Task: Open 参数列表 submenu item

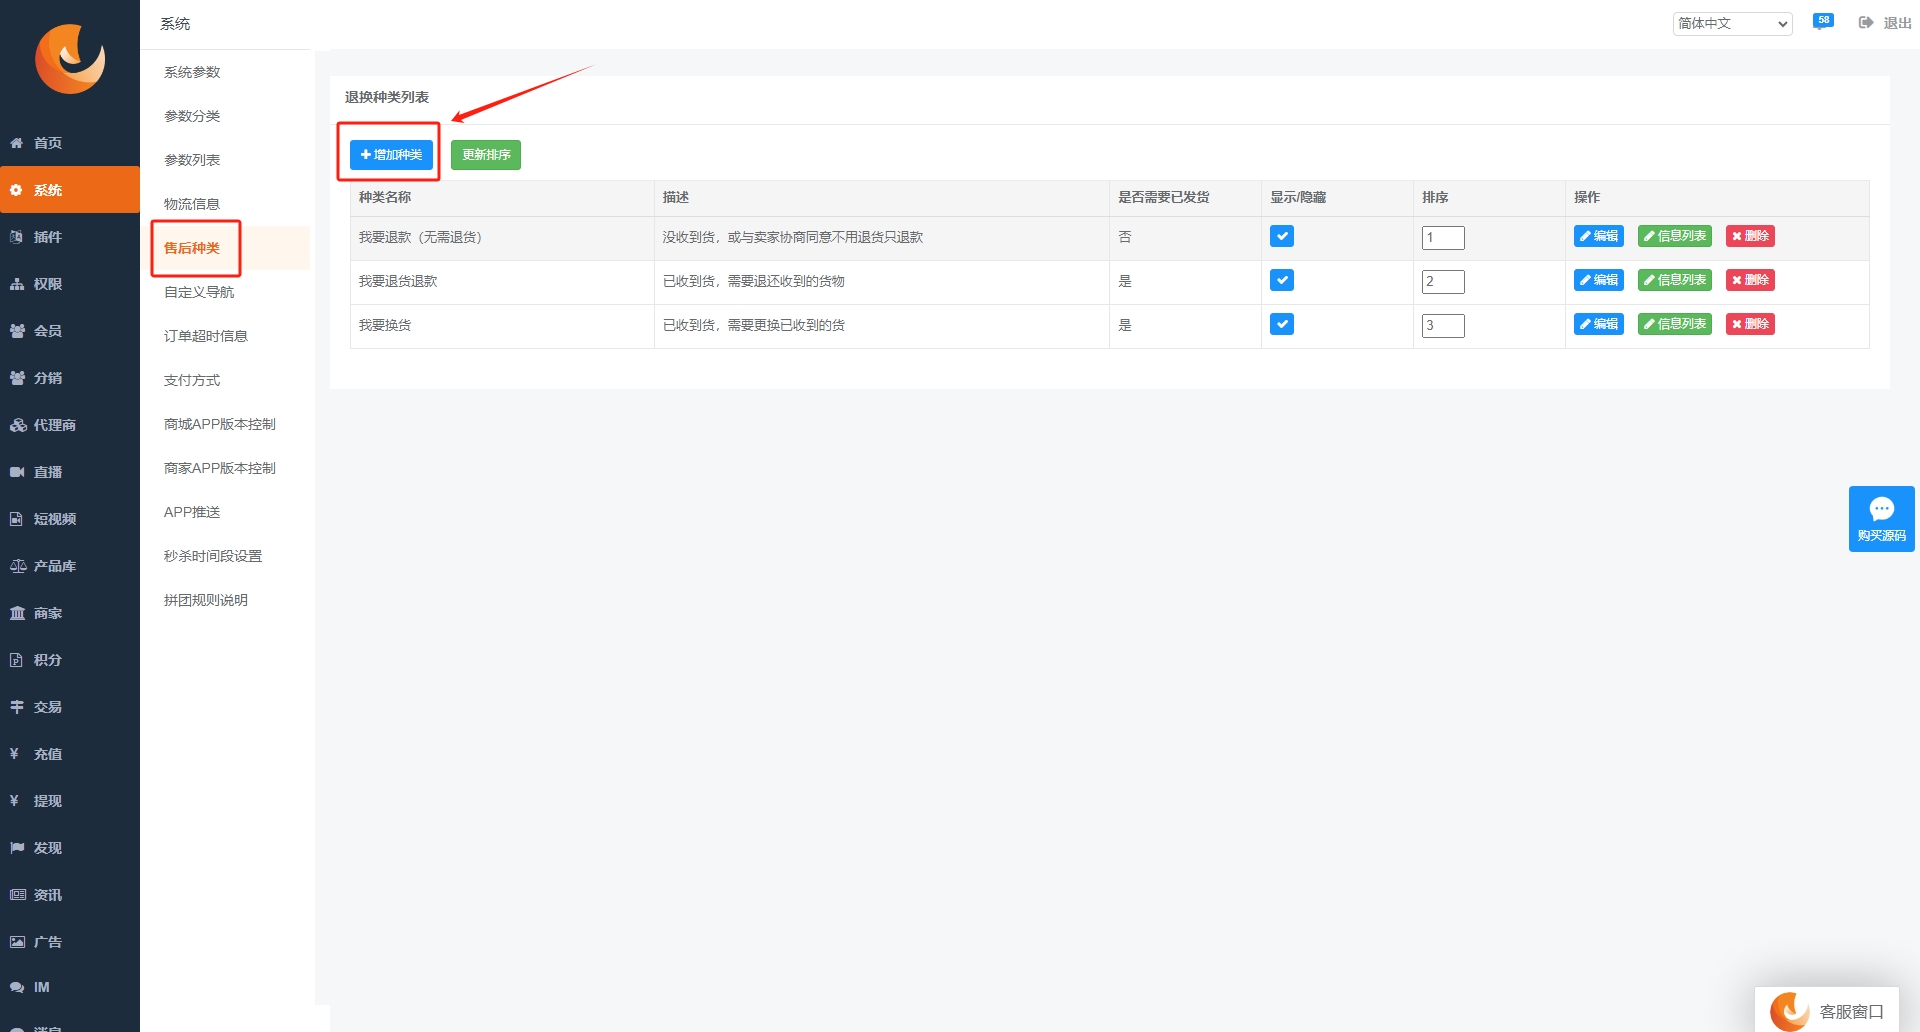Action: (x=192, y=160)
